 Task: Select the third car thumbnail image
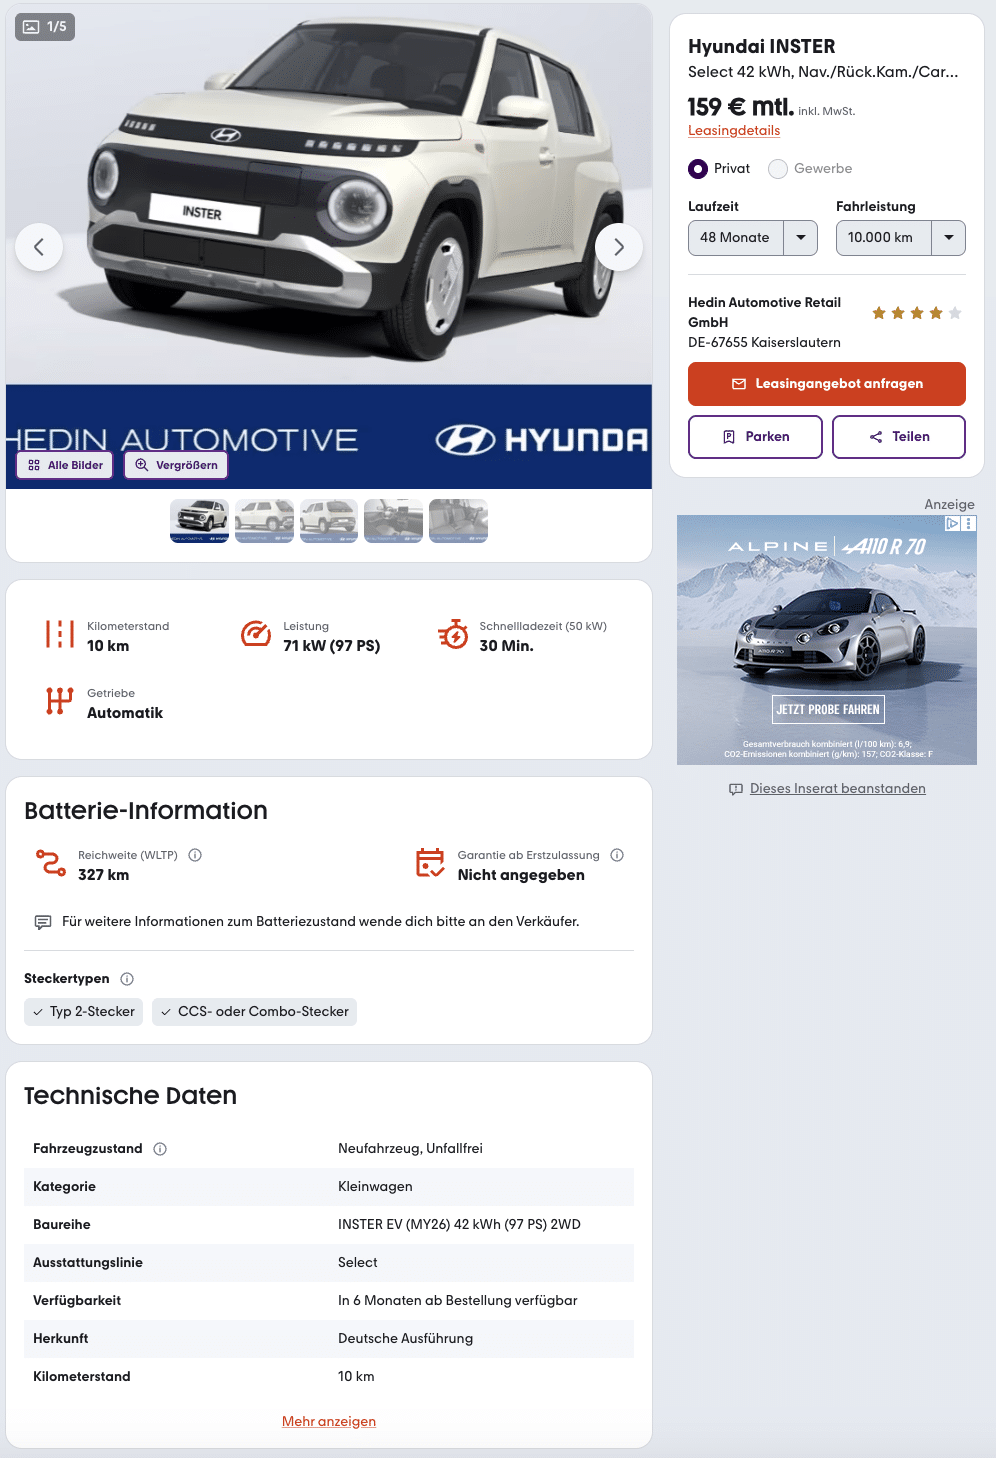[x=329, y=521]
